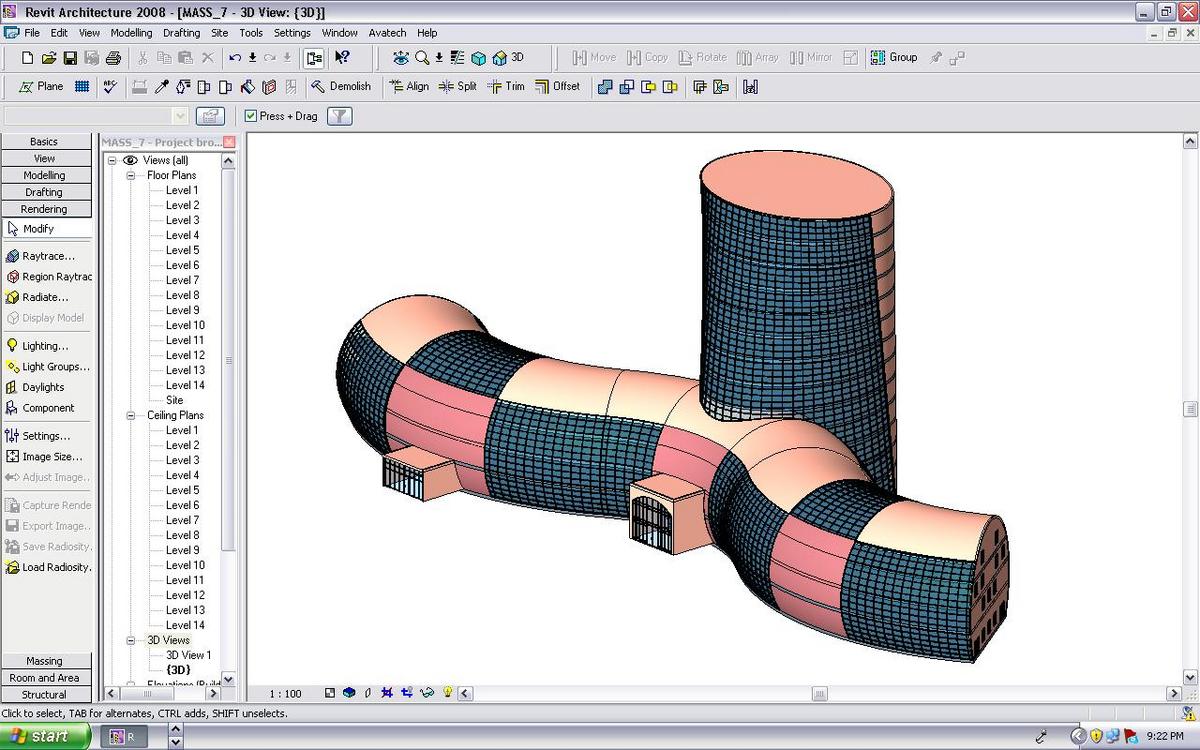Screen dimensions: 1200x750
Task: Toggle the Work Plane grid visibility
Action: click(82, 87)
